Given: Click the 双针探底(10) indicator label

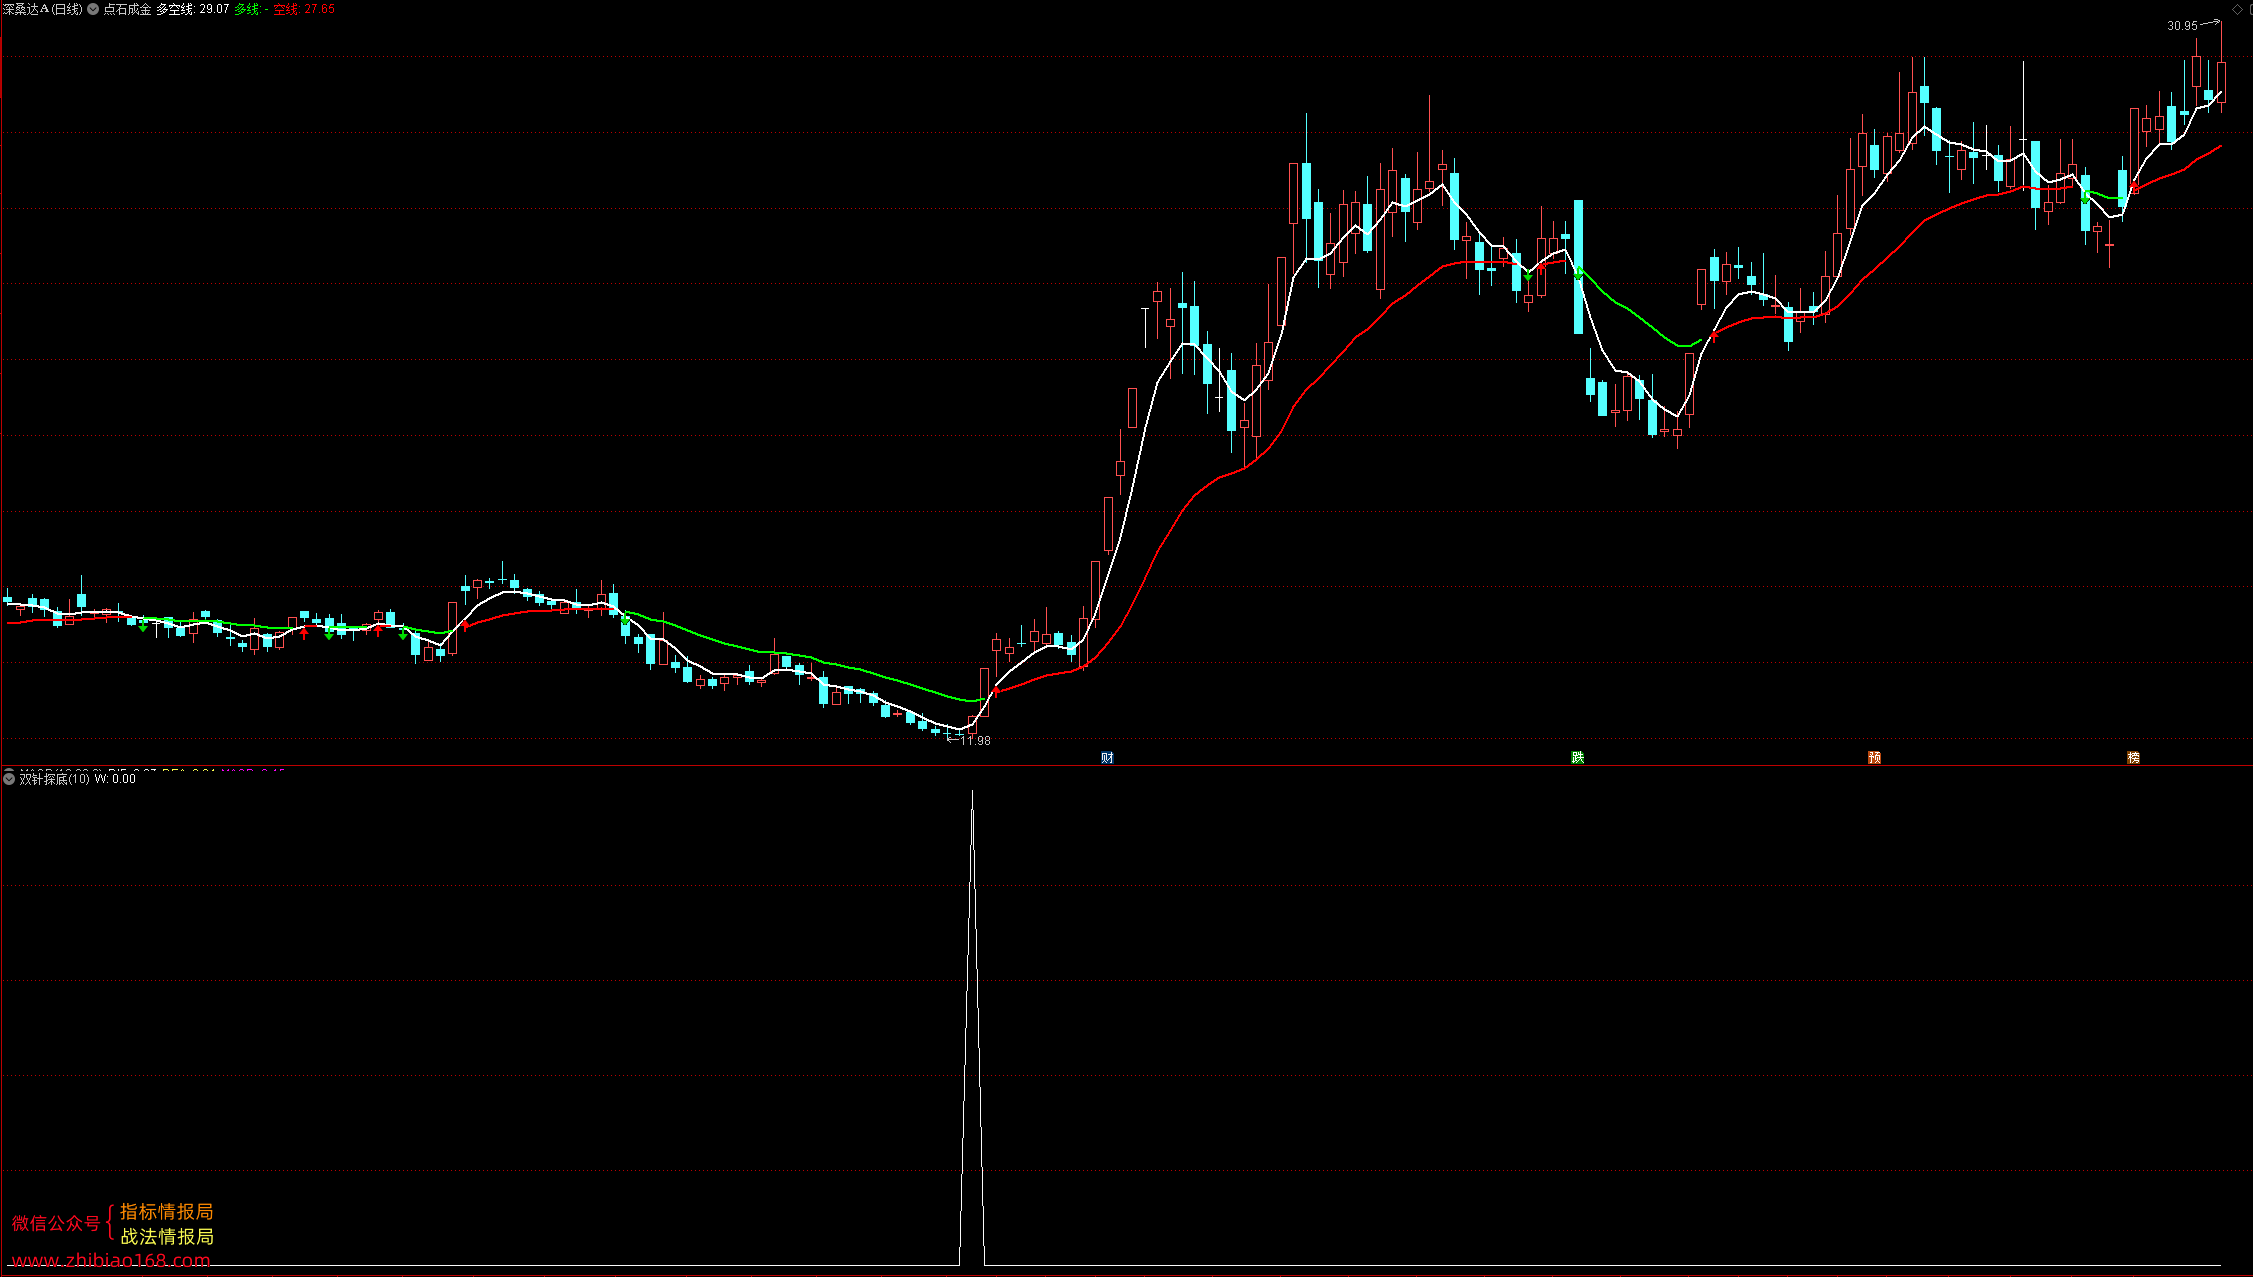Looking at the screenshot, I should (54, 779).
